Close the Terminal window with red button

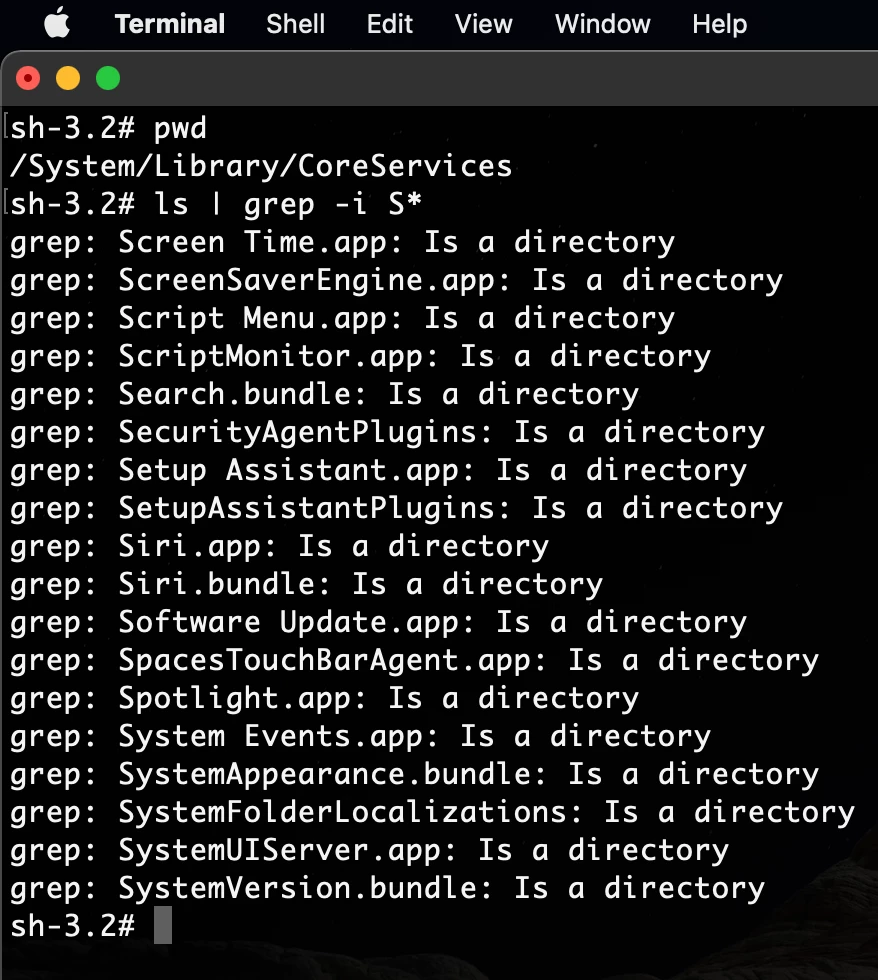pyautogui.click(x=28, y=79)
